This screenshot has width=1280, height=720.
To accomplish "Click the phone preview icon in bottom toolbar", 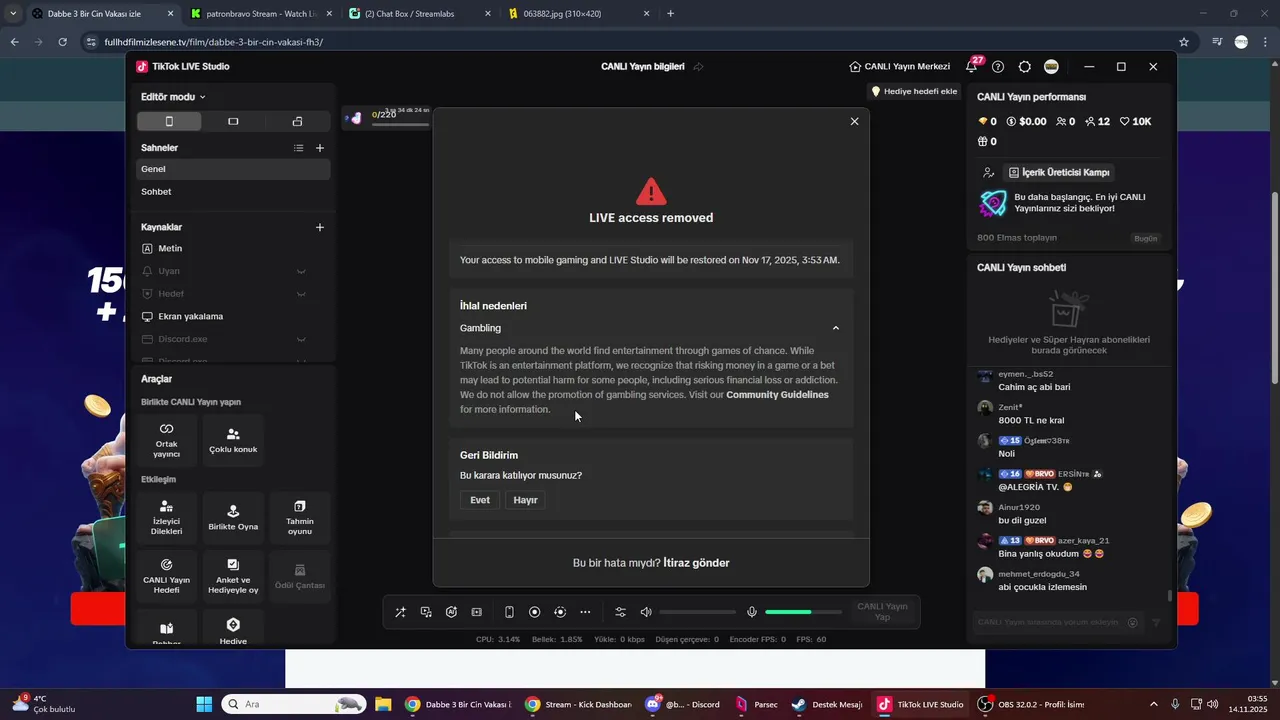I will point(509,612).
